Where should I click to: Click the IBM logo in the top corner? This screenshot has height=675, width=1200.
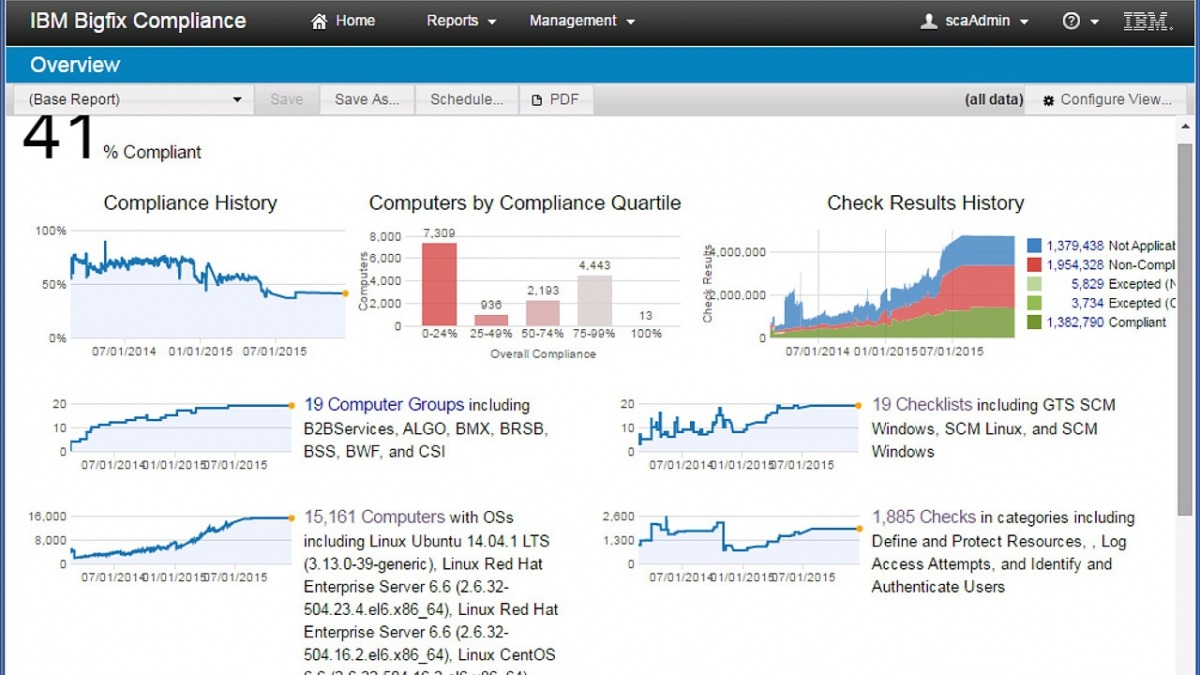[1148, 20]
